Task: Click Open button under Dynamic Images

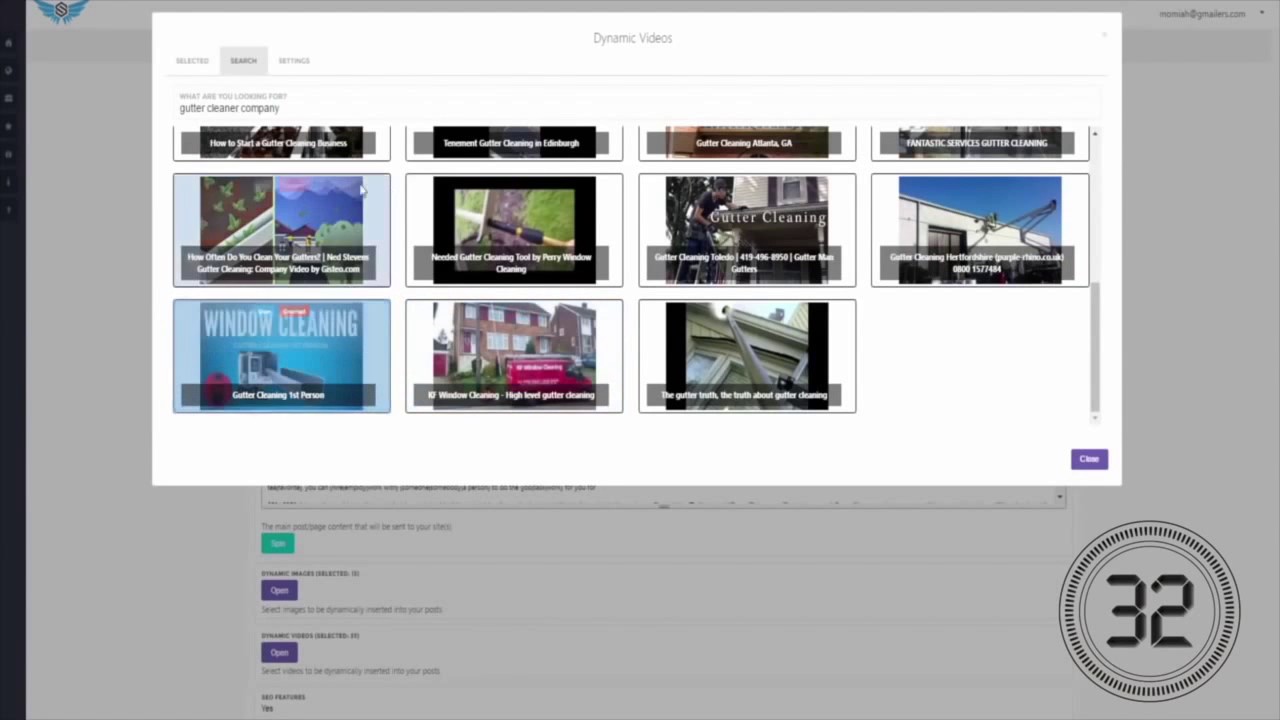Action: pyautogui.click(x=279, y=590)
